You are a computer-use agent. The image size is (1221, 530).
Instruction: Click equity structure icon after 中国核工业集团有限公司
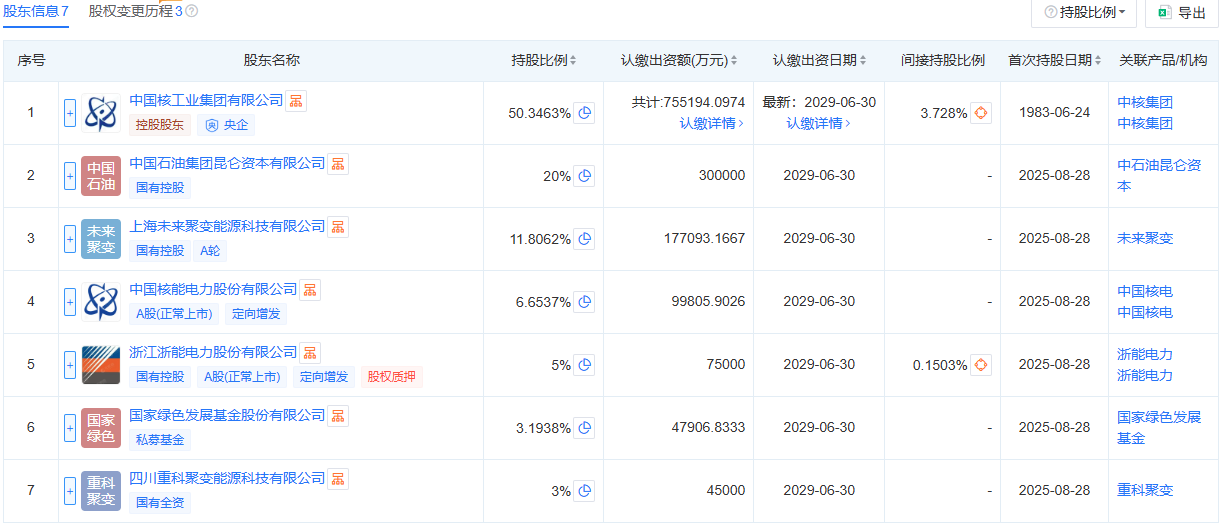click(x=296, y=101)
